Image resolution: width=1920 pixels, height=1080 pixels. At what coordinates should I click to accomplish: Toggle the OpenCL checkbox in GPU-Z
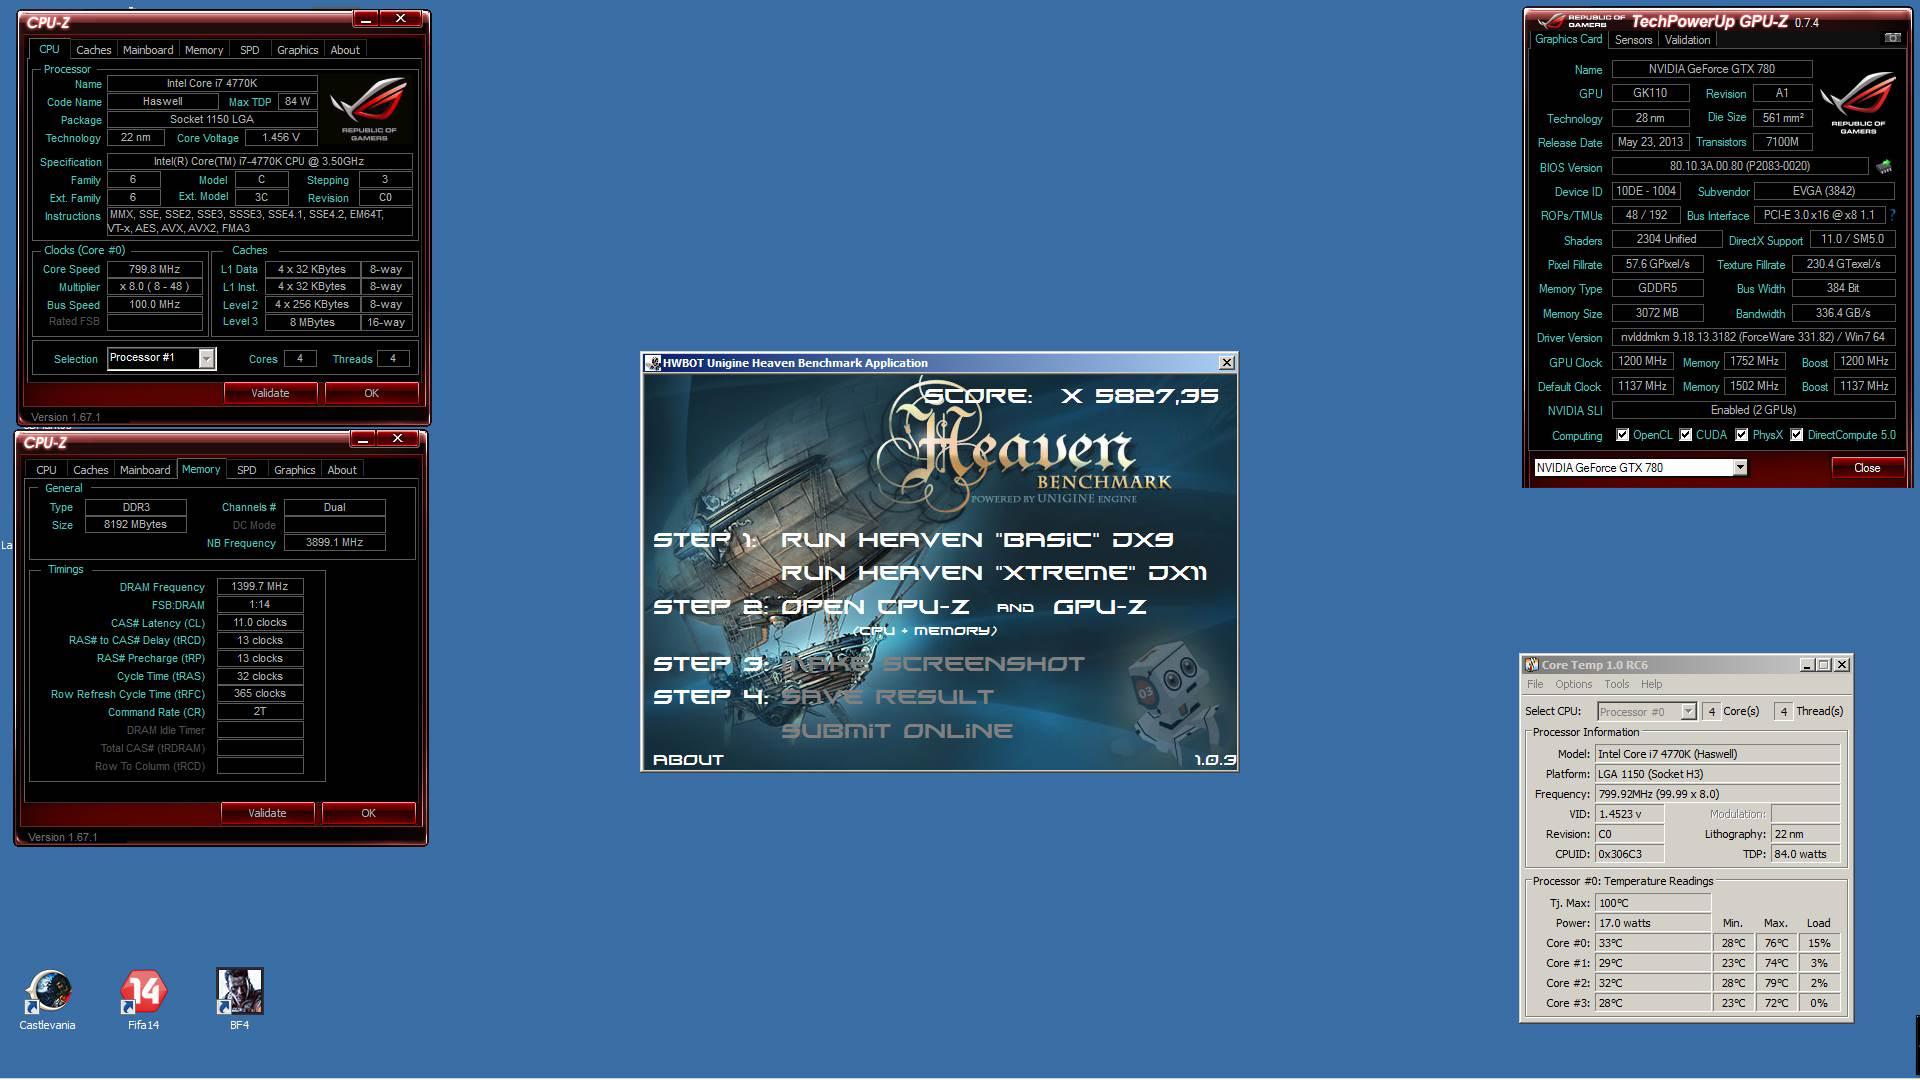[1623, 435]
